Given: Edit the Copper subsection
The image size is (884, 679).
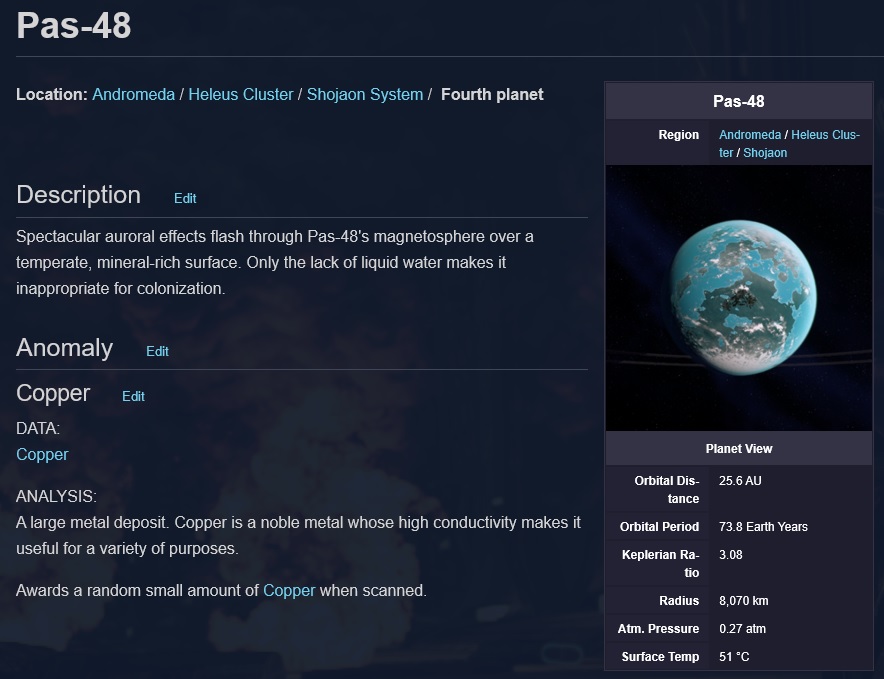Looking at the screenshot, I should [x=134, y=396].
